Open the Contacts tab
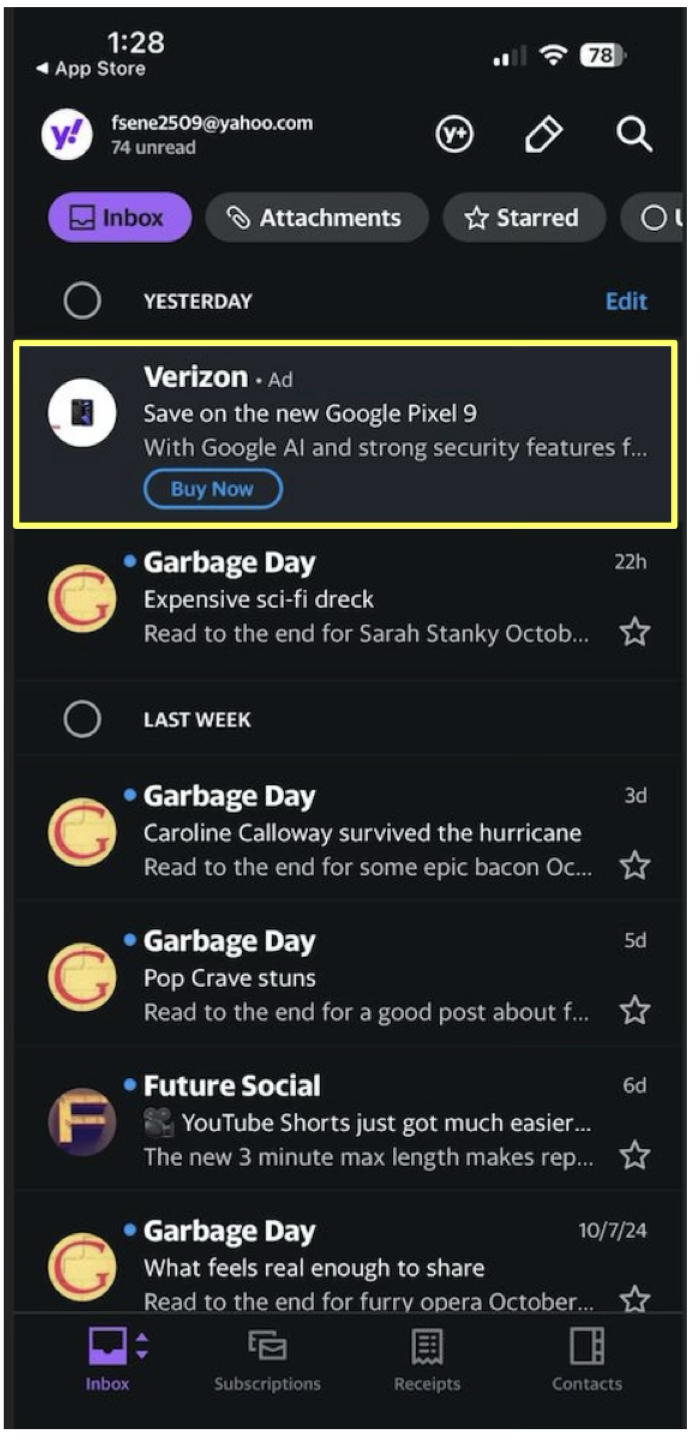Viewport: 700px width, 1440px height. [587, 1360]
